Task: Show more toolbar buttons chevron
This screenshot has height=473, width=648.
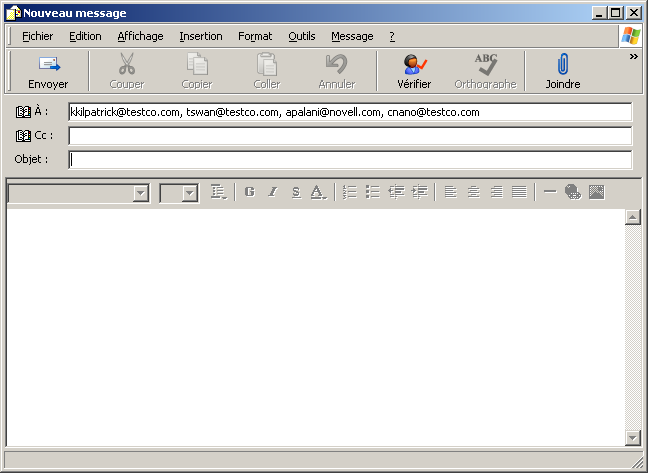Action: pos(634,57)
